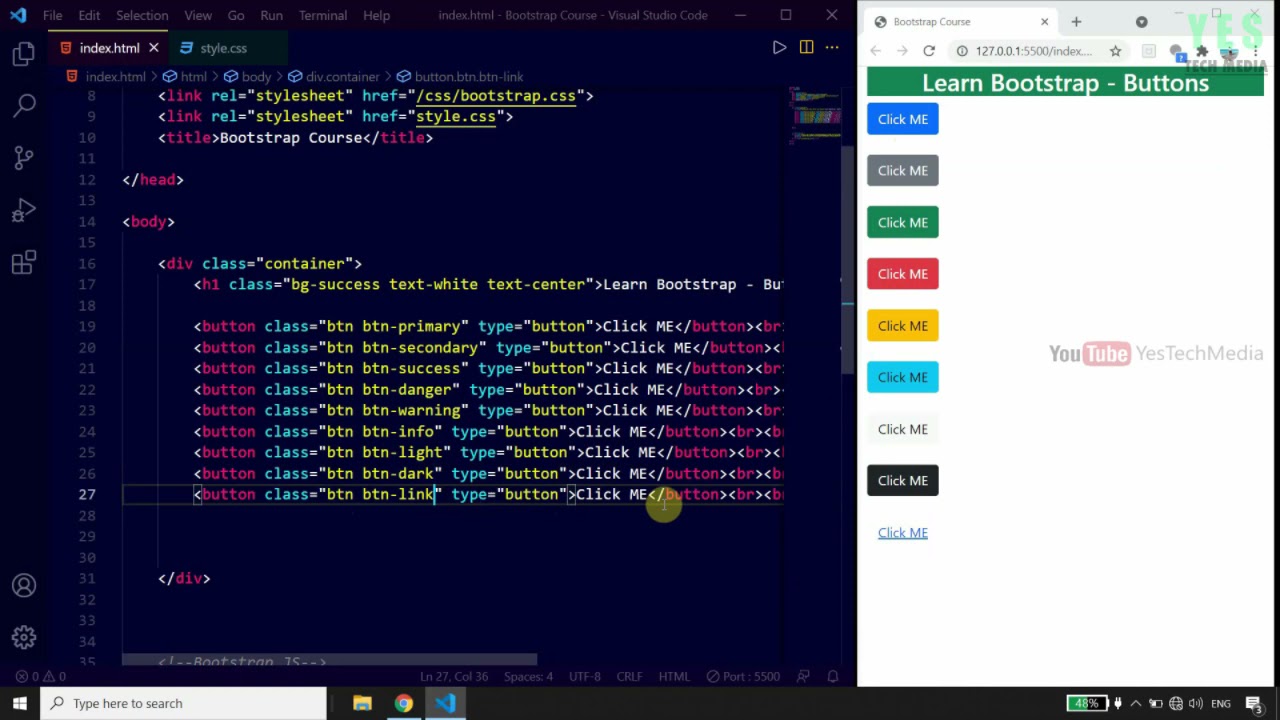
Task: Open Chrome from the taskbar
Action: point(403,703)
